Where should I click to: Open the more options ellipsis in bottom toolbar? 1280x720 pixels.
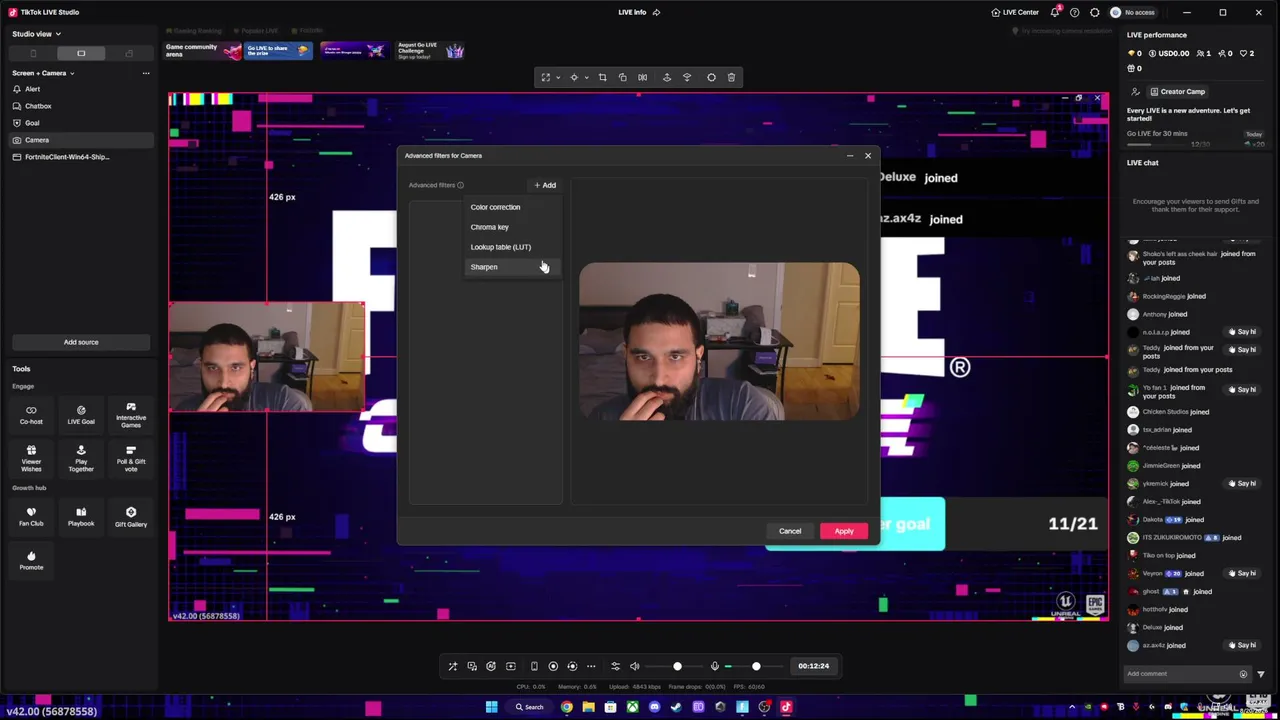coord(591,666)
